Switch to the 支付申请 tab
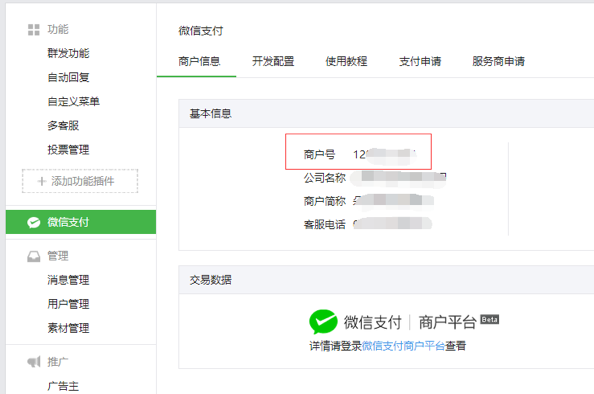Screen dimensions: 594x394 [x=420, y=61]
